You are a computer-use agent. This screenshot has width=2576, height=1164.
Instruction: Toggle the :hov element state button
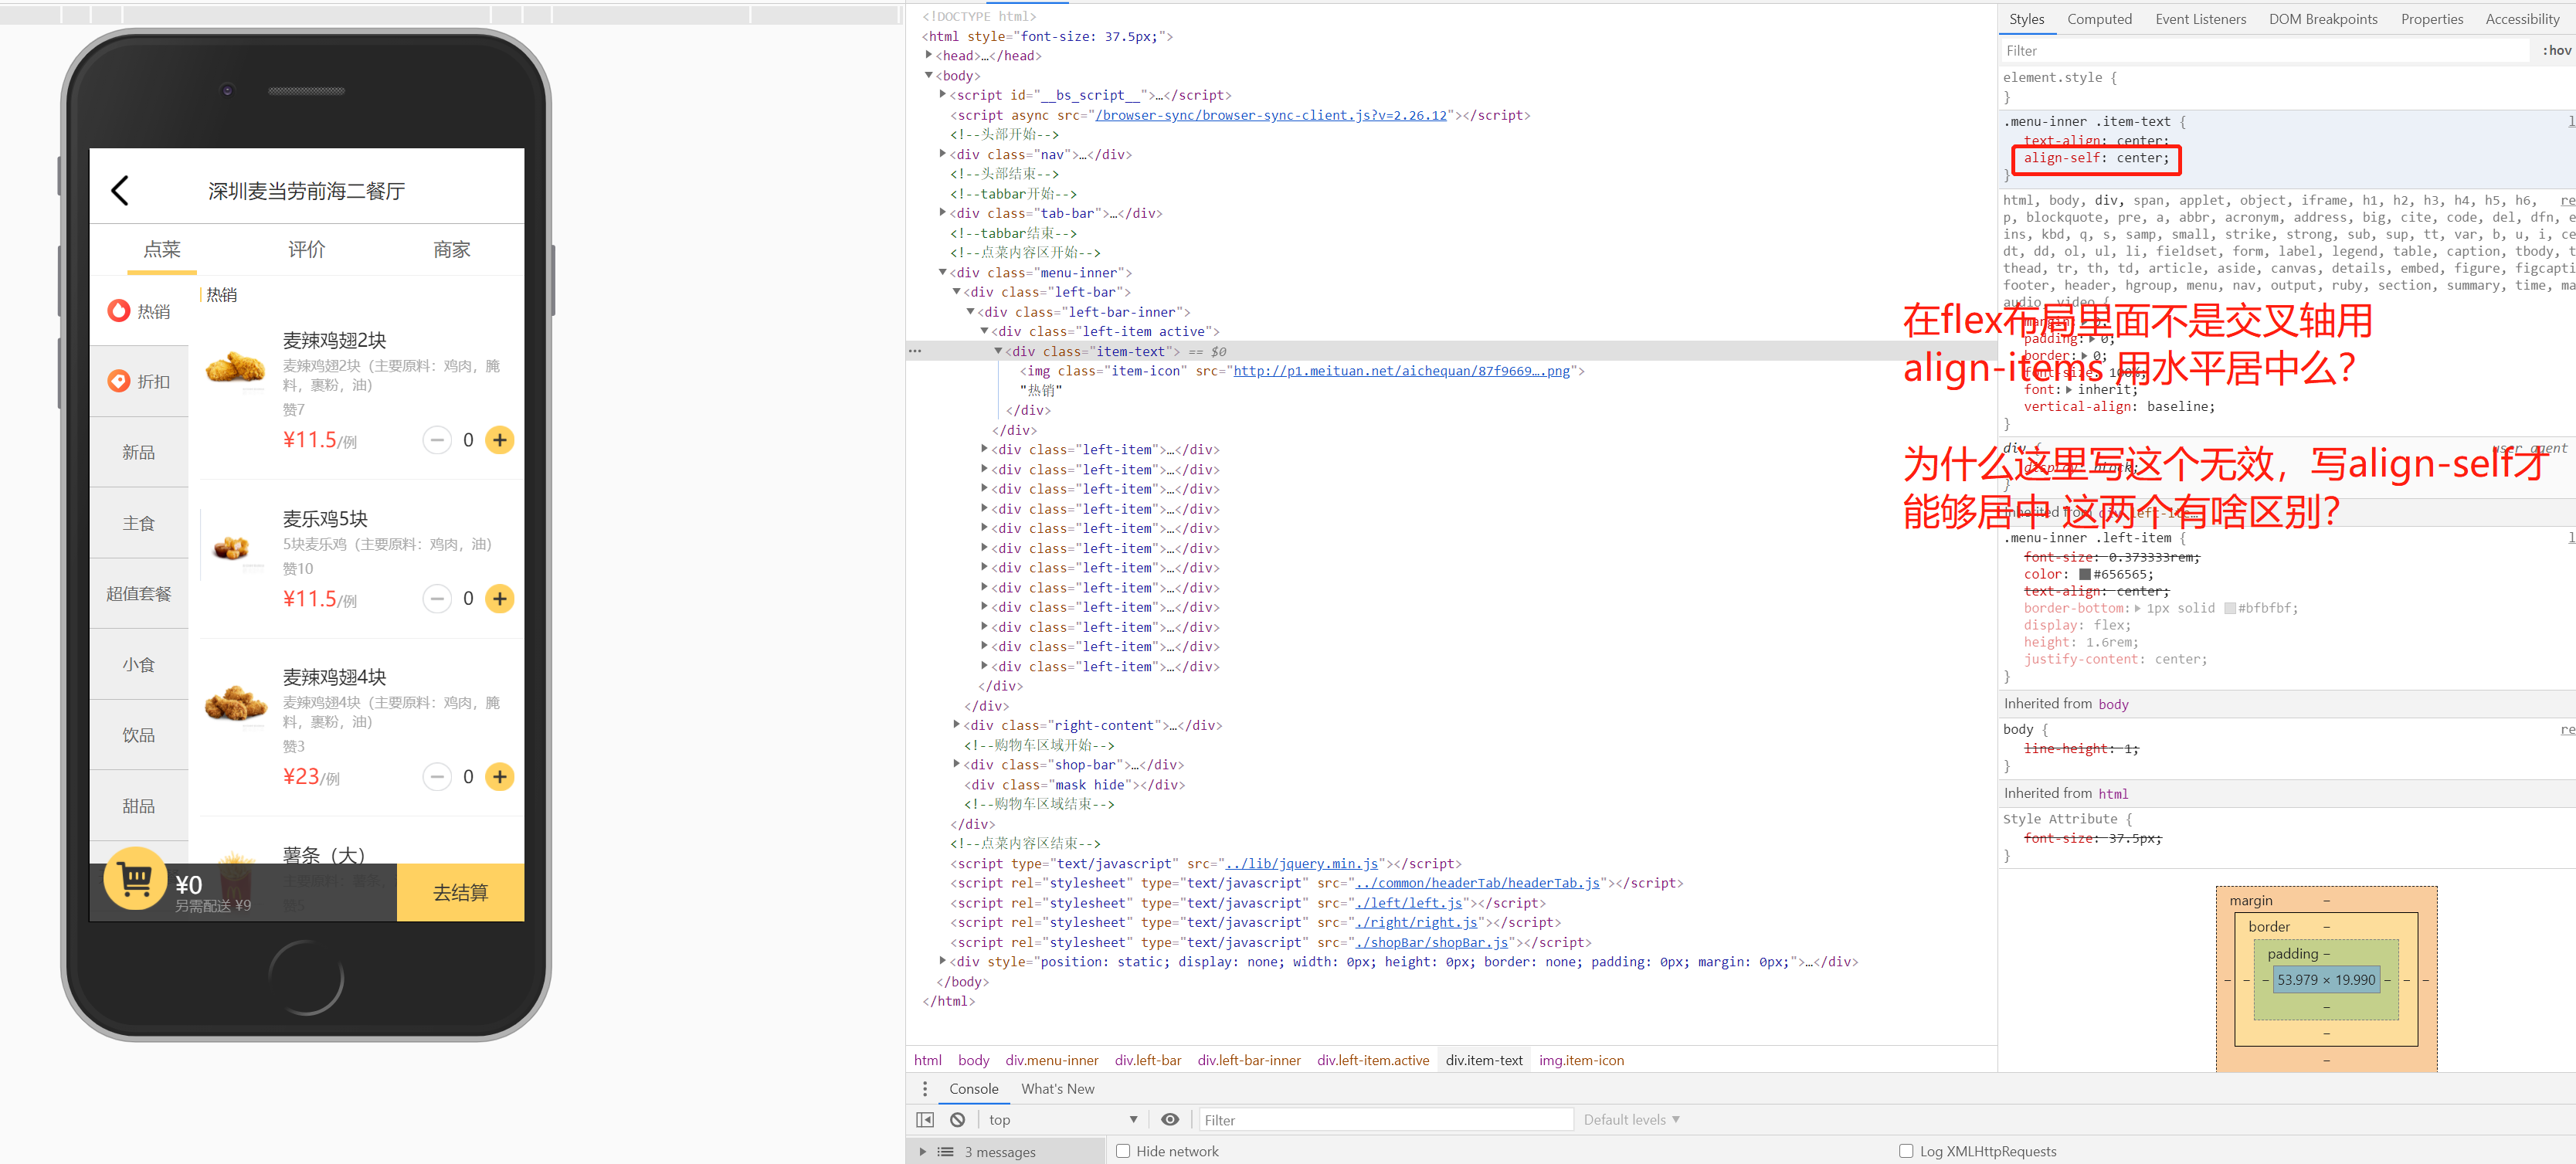tap(2557, 51)
